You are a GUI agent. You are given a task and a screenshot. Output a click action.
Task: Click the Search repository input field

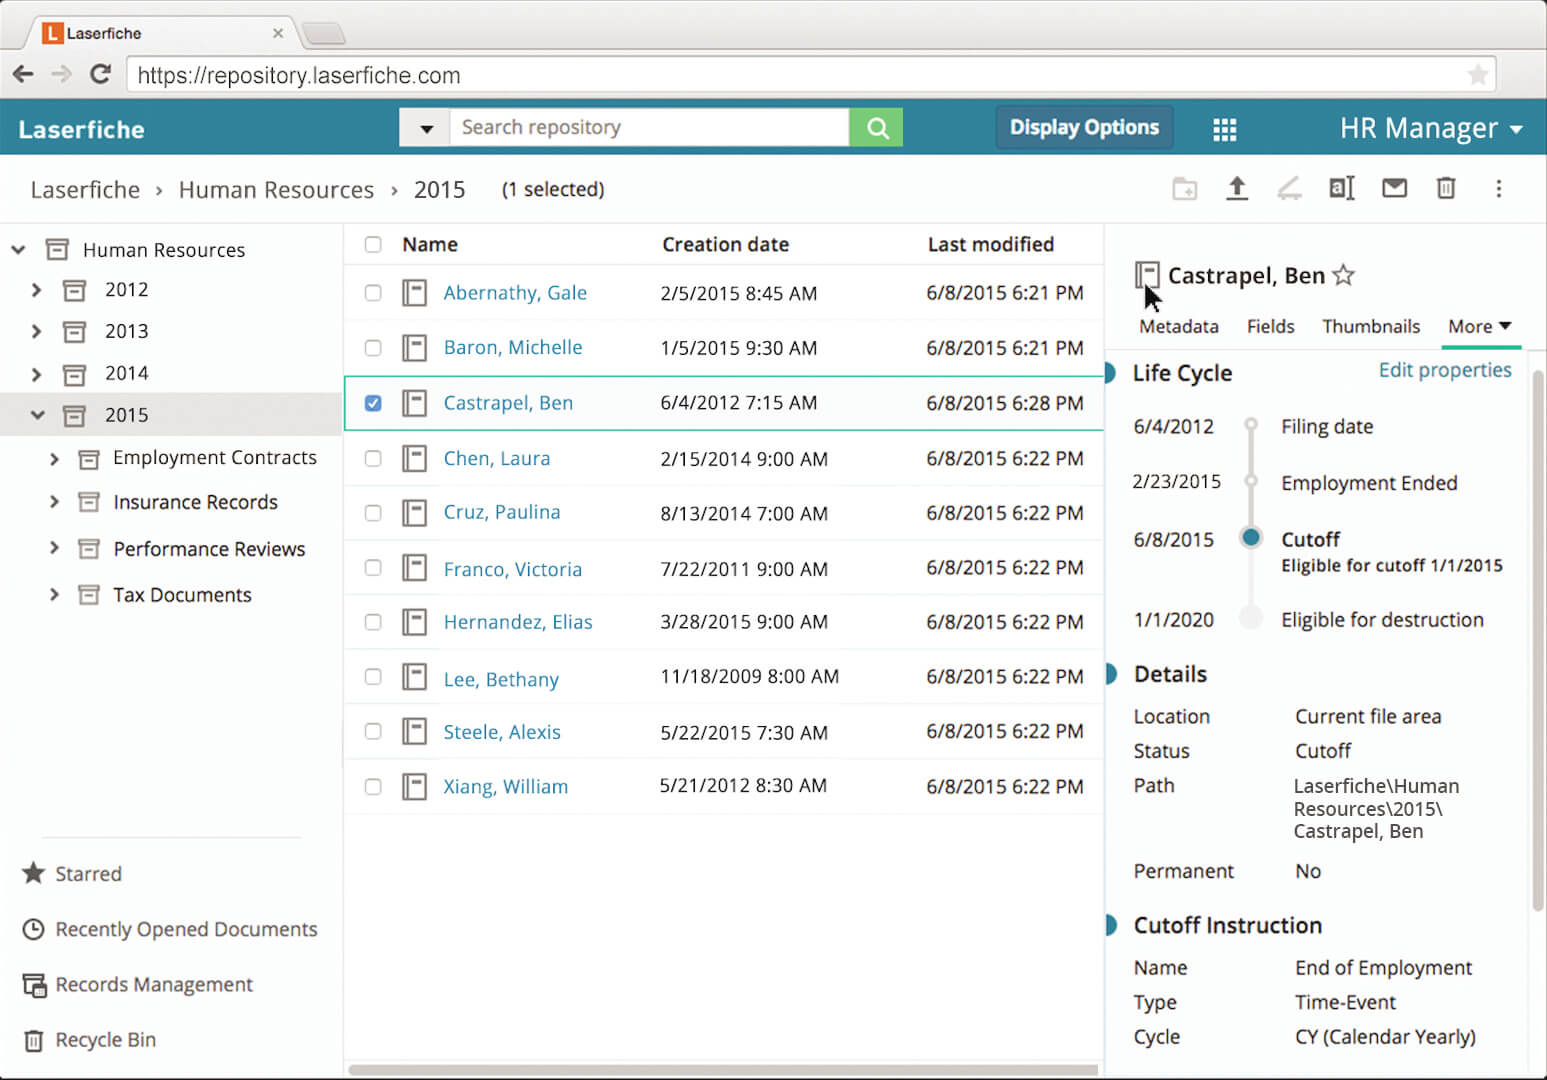[650, 127]
